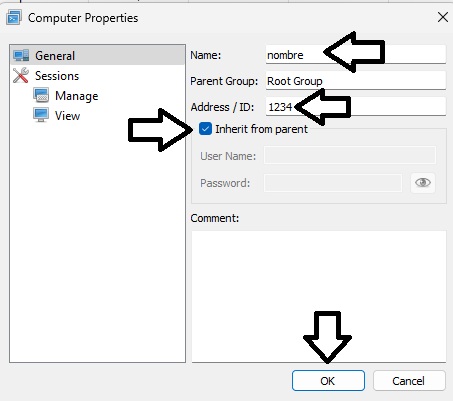Click the Address / ID field
Viewport: 453px width, 401px height.
356,107
